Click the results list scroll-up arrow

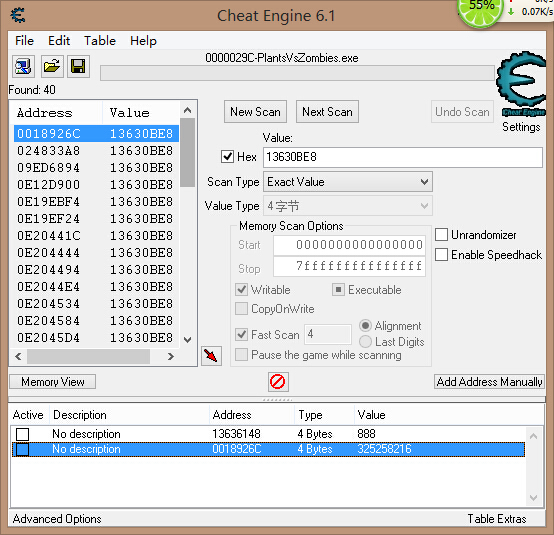pyautogui.click(x=188, y=110)
